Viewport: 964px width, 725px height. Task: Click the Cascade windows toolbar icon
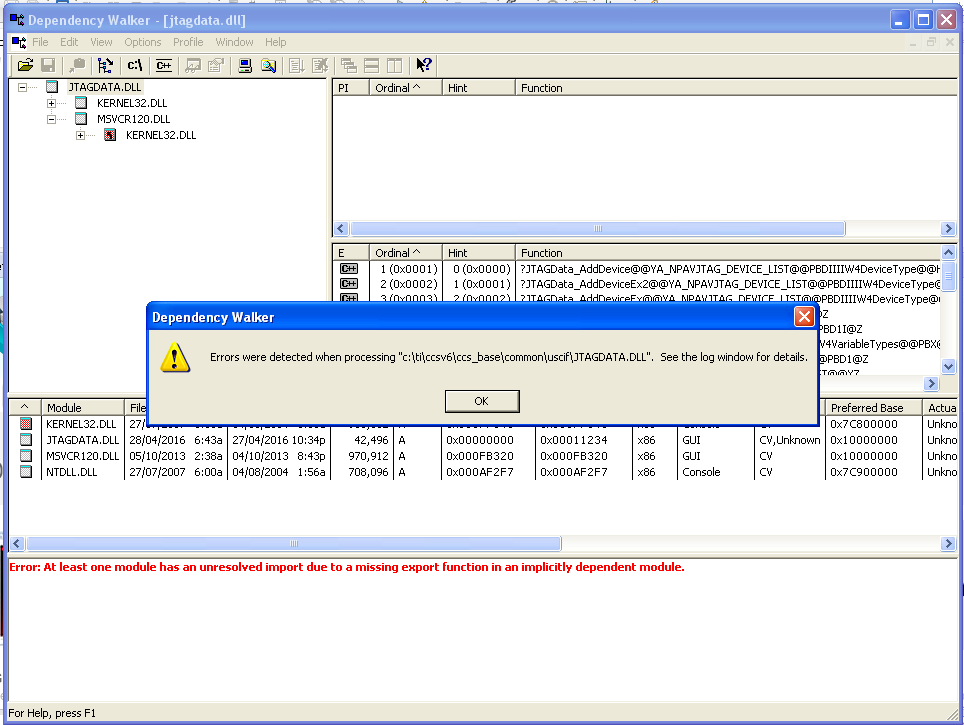[349, 65]
